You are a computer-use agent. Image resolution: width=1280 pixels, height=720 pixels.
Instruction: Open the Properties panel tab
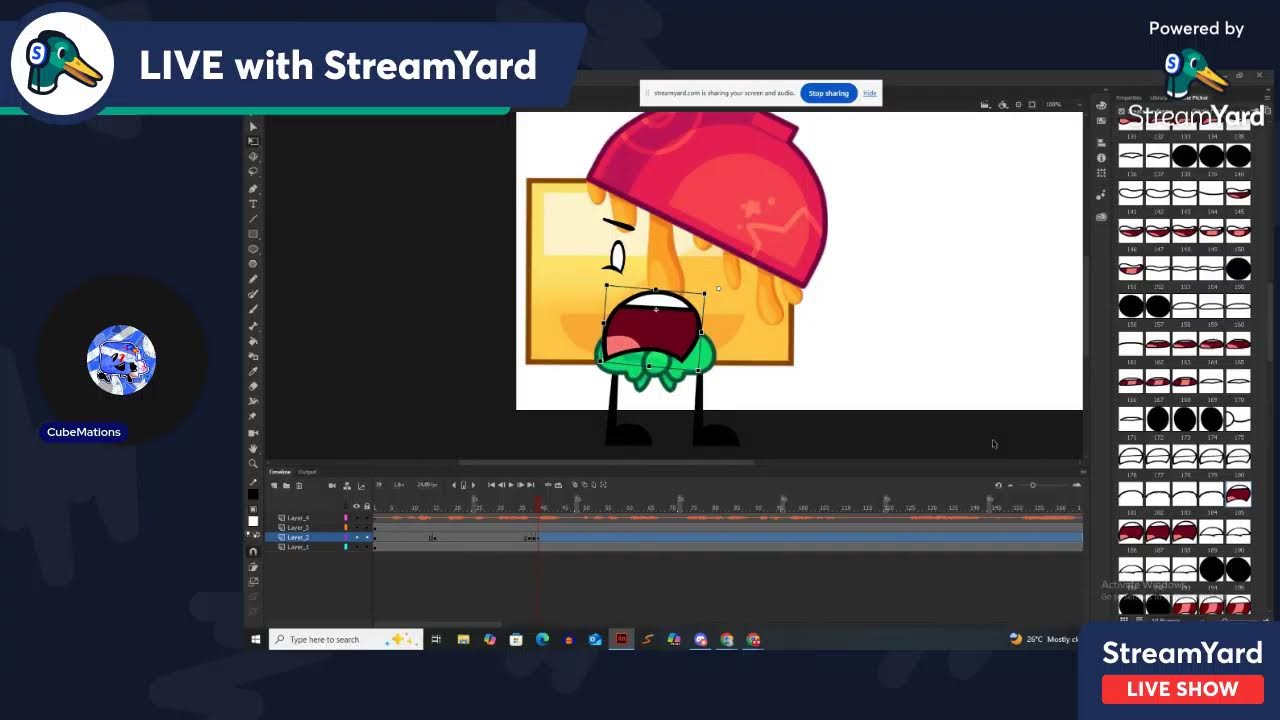[1129, 98]
